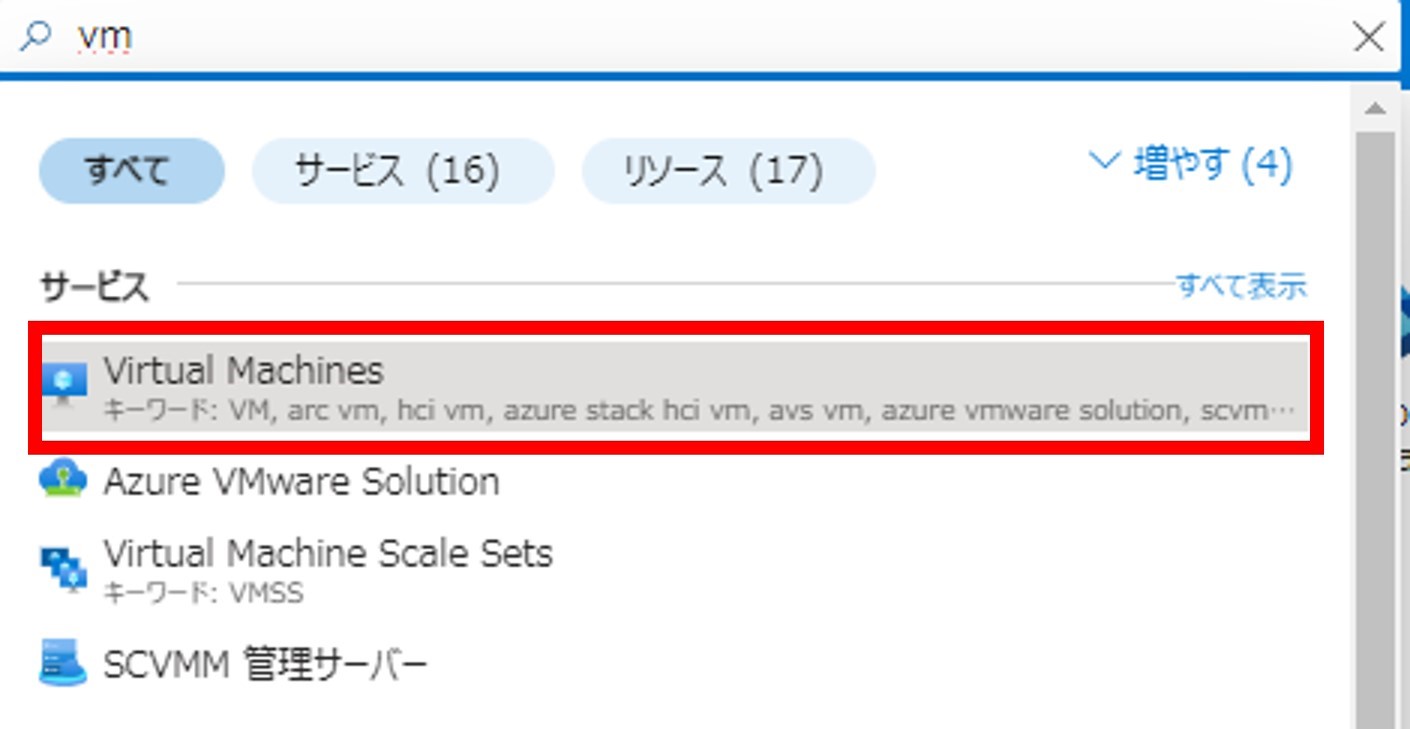Clear the search box with X

click(x=1368, y=37)
